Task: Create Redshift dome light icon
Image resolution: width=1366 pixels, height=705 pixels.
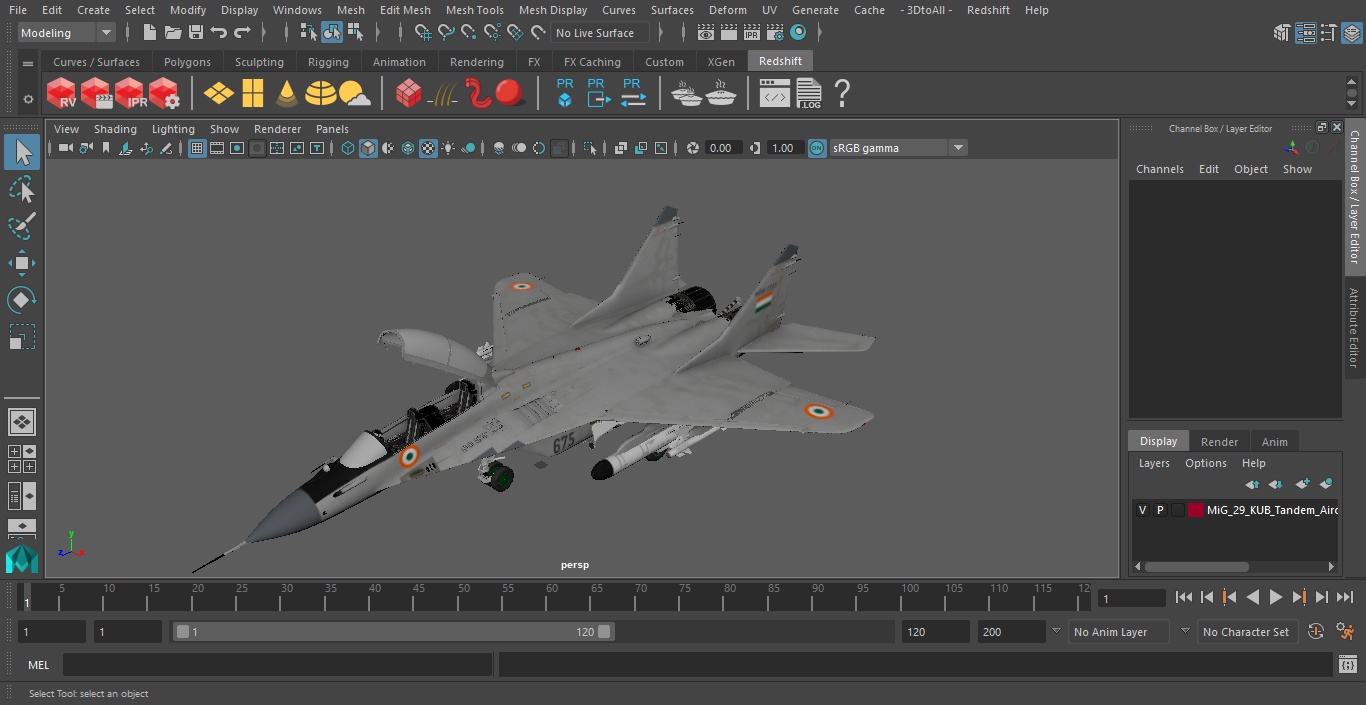Action: pos(320,93)
